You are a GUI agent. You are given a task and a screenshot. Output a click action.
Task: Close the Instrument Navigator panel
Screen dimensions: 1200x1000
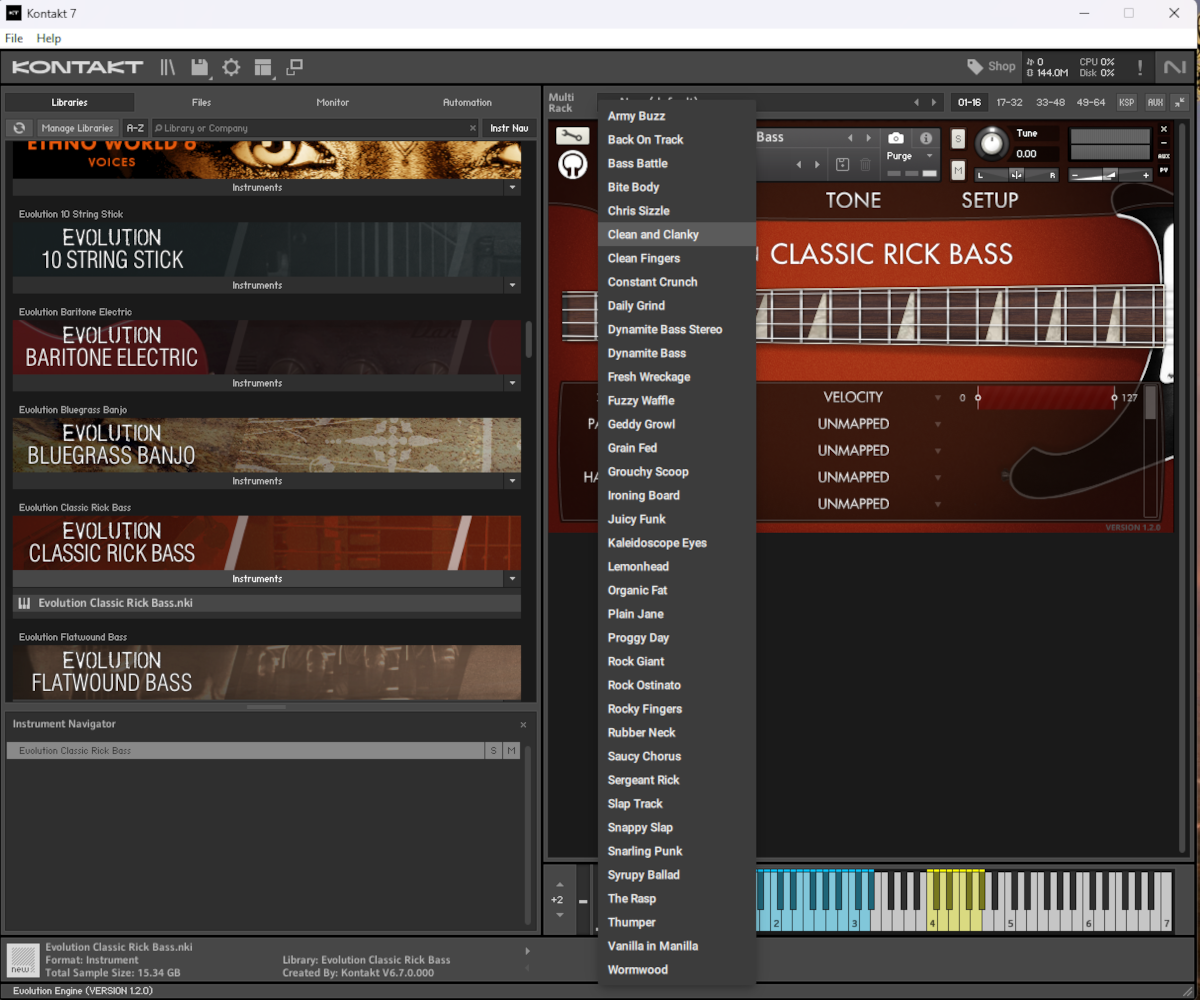pos(523,724)
